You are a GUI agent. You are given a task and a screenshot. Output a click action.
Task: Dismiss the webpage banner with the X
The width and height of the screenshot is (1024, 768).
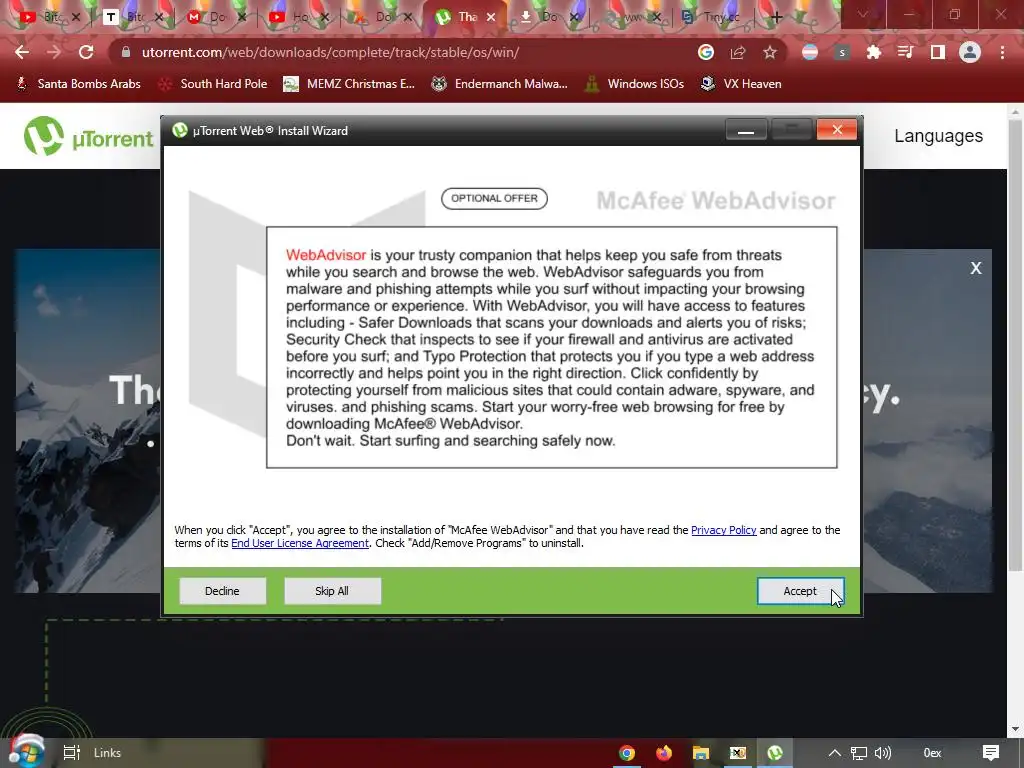point(976,268)
